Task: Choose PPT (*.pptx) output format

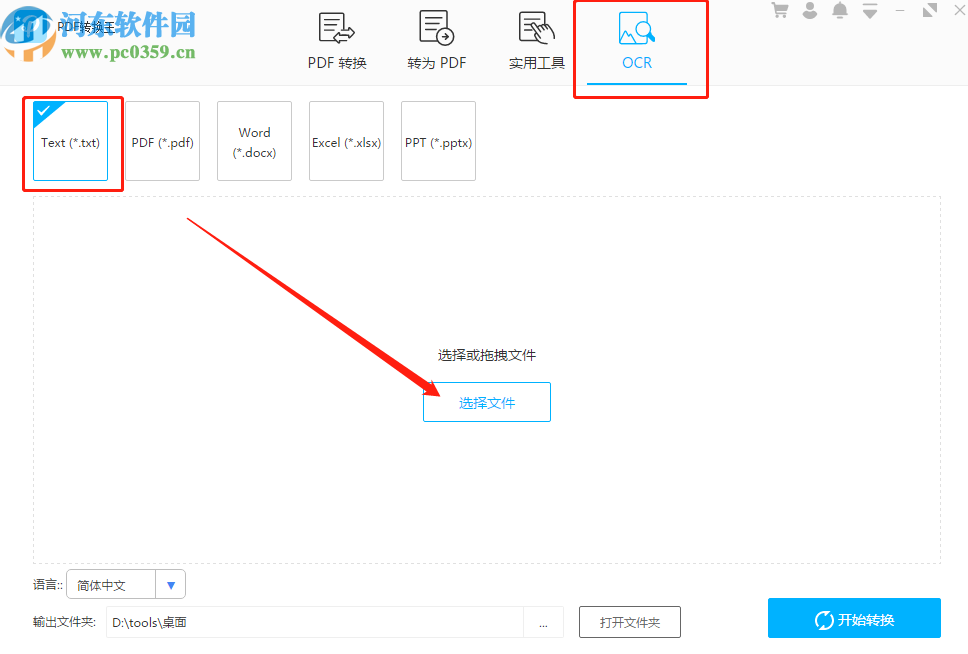Action: (x=438, y=141)
